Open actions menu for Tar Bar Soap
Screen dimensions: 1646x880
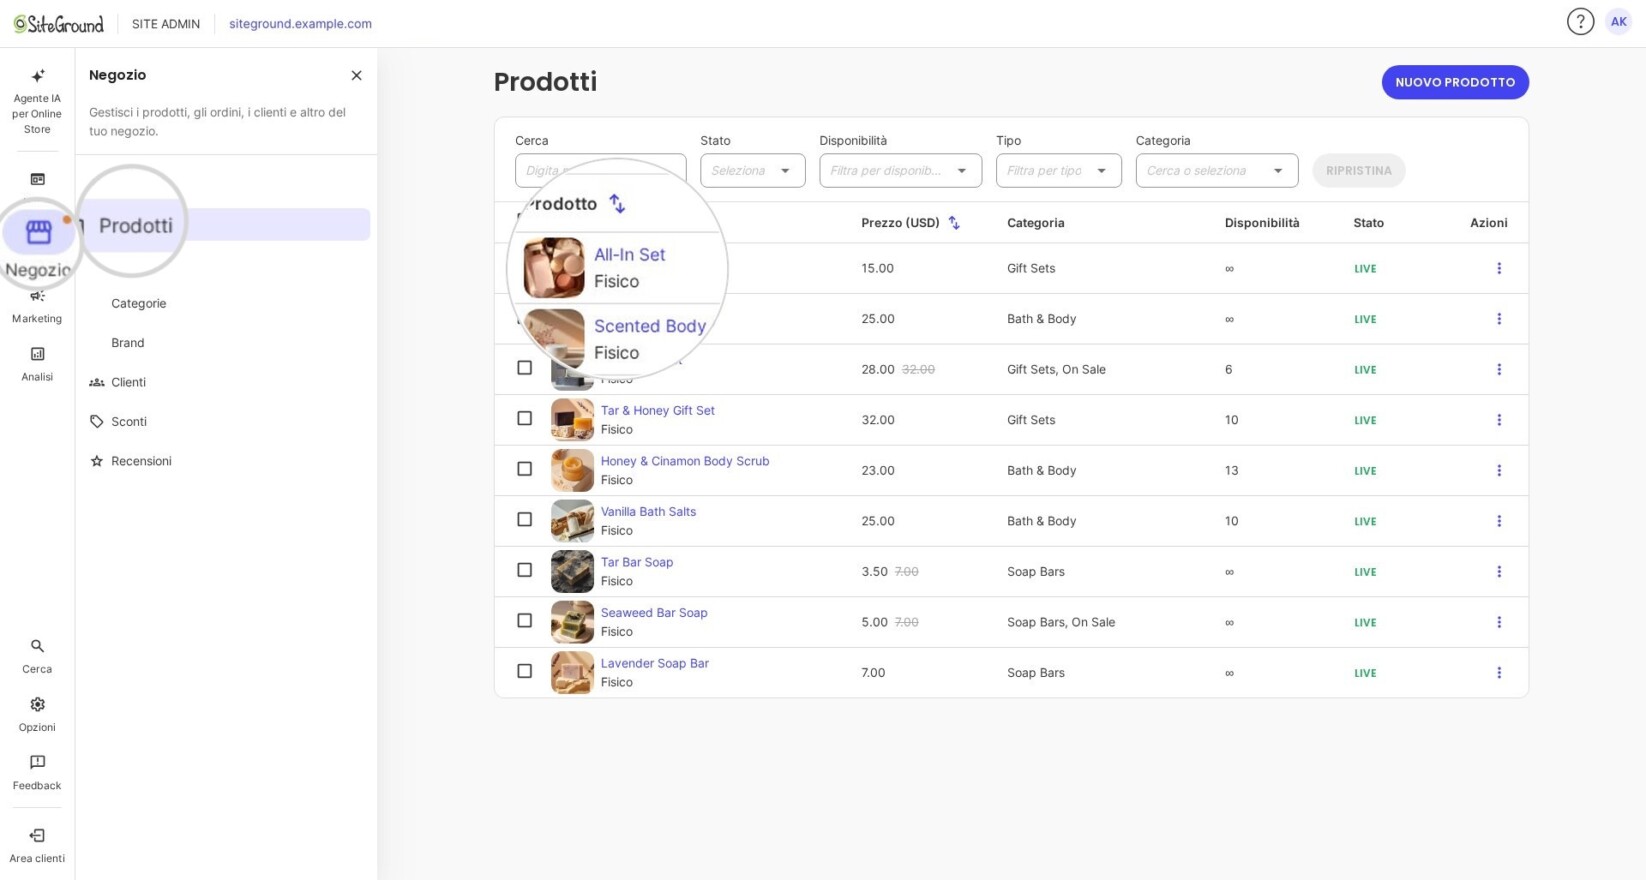click(x=1498, y=571)
